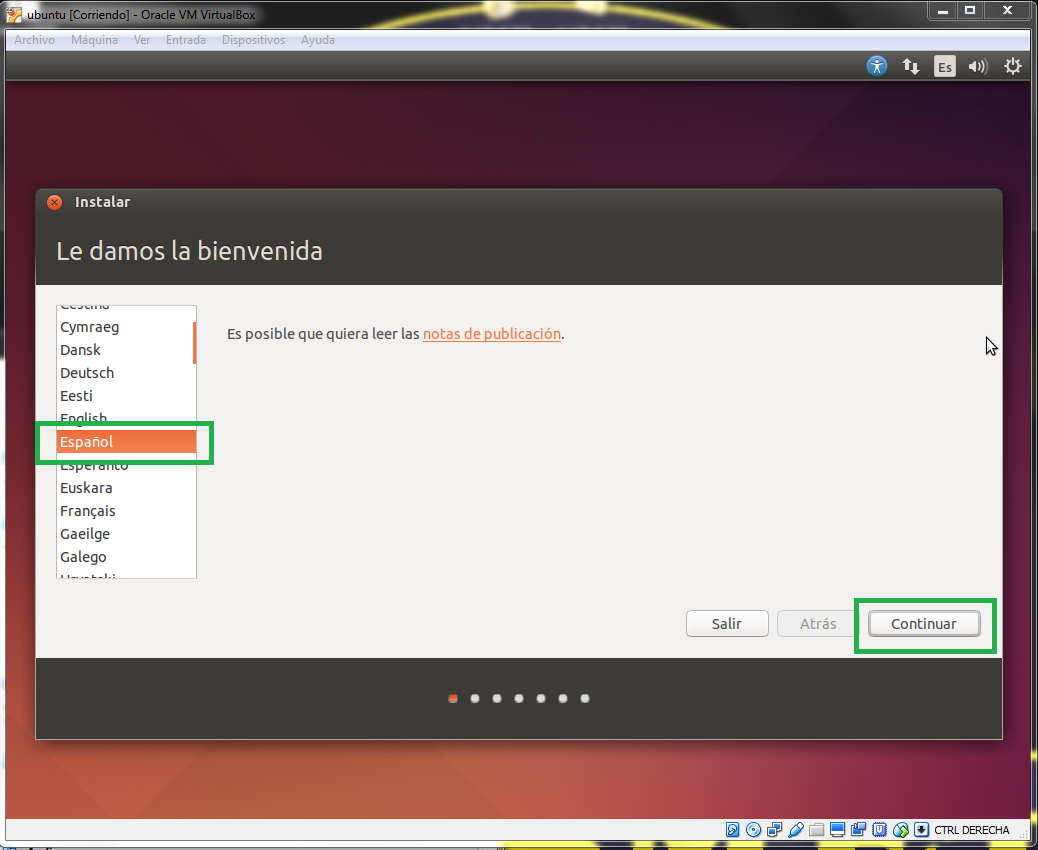Select Galego in the language list

click(124, 557)
